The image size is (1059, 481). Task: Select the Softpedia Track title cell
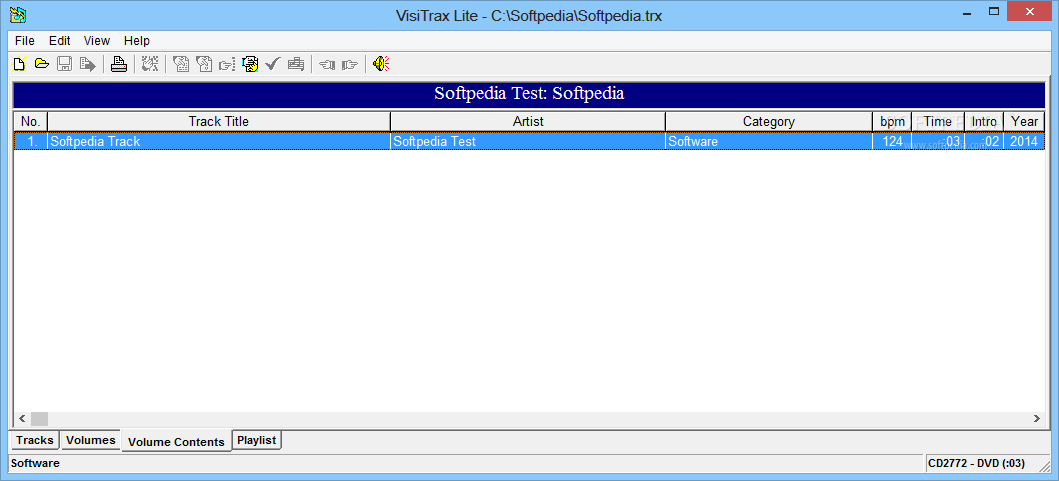(219, 141)
